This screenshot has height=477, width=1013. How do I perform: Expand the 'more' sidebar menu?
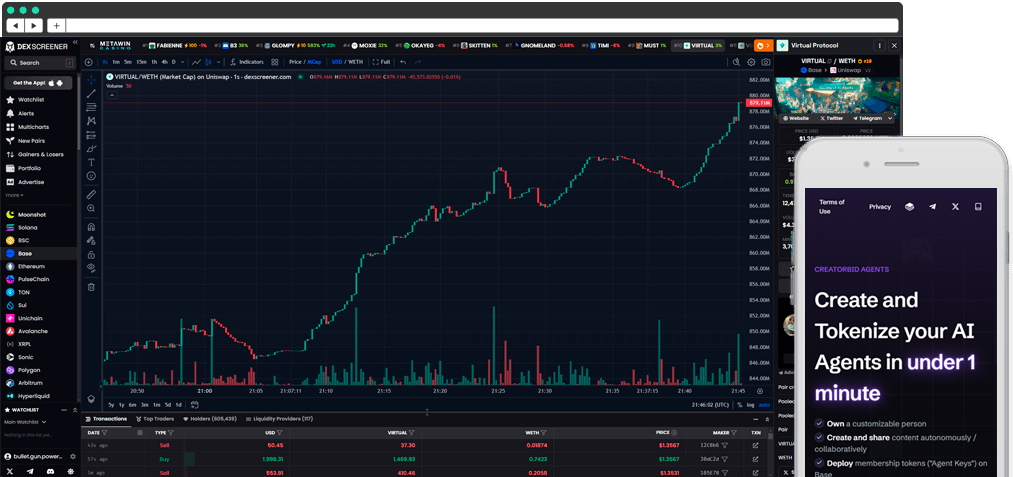click(x=15, y=195)
